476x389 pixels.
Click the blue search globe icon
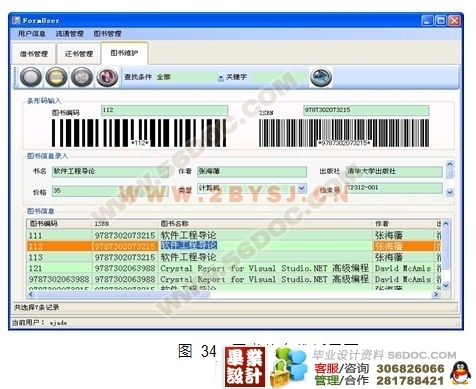point(321,77)
